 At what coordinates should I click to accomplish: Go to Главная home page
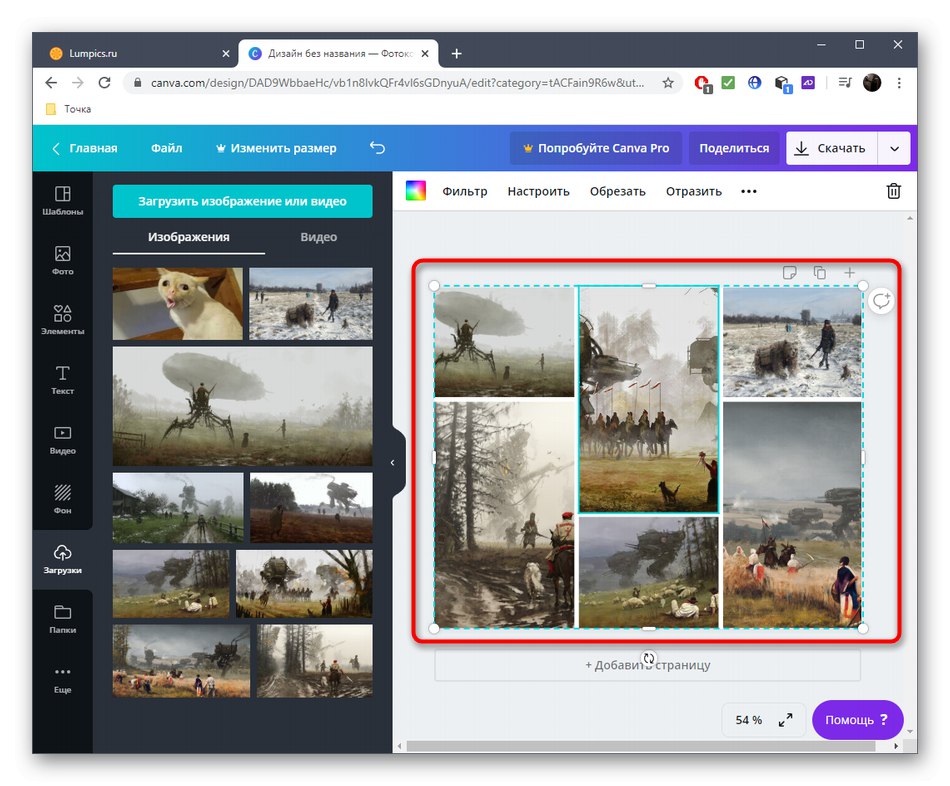tap(85, 148)
